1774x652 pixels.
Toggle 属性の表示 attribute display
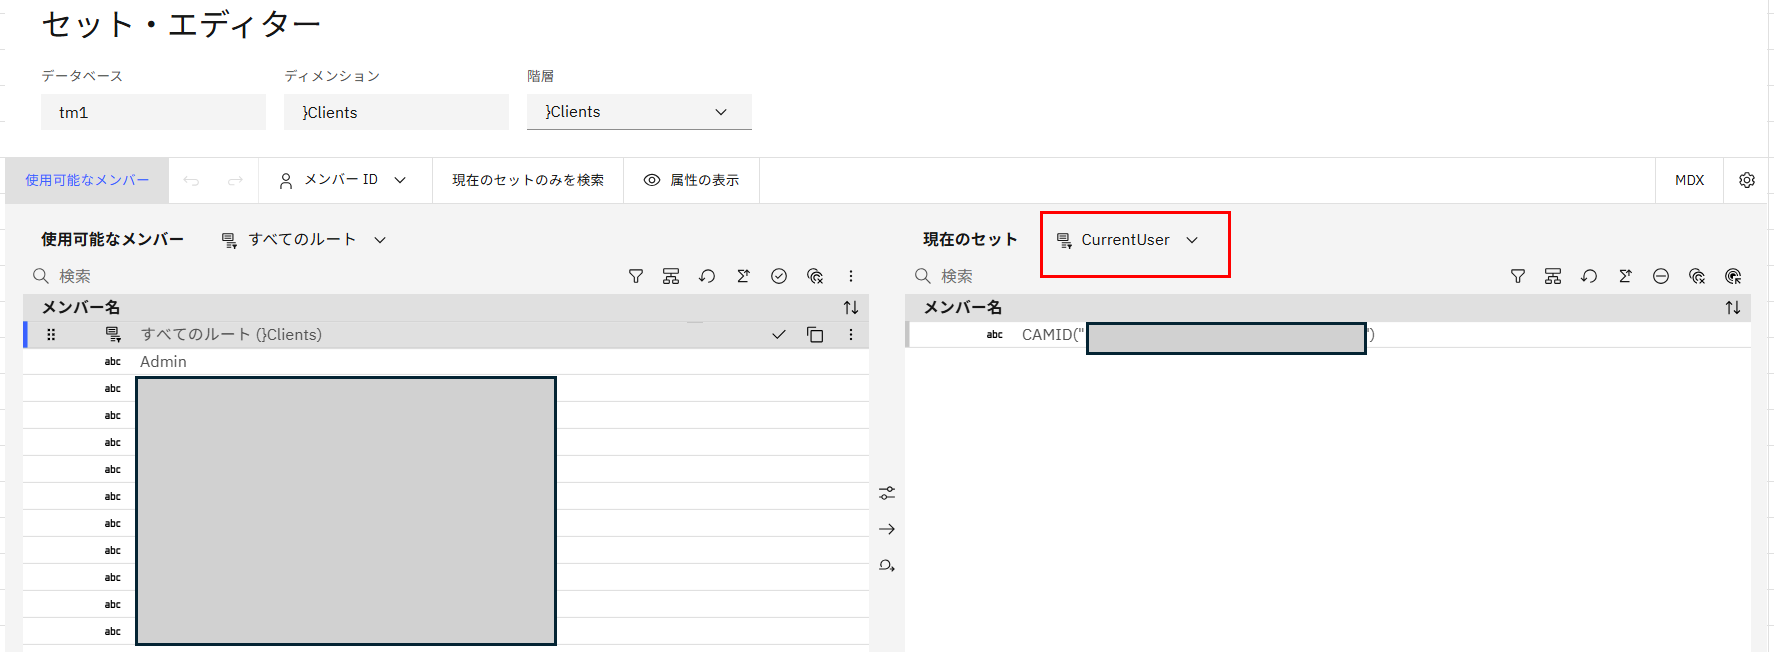click(691, 180)
